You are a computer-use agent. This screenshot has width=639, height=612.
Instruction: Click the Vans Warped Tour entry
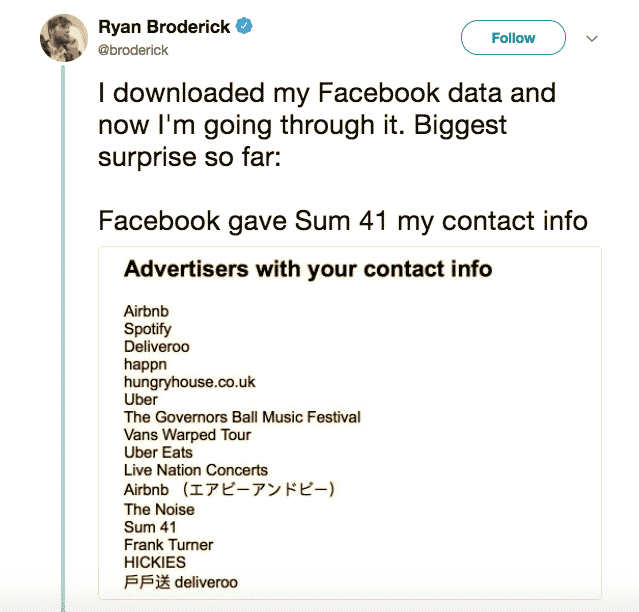pyautogui.click(x=187, y=435)
